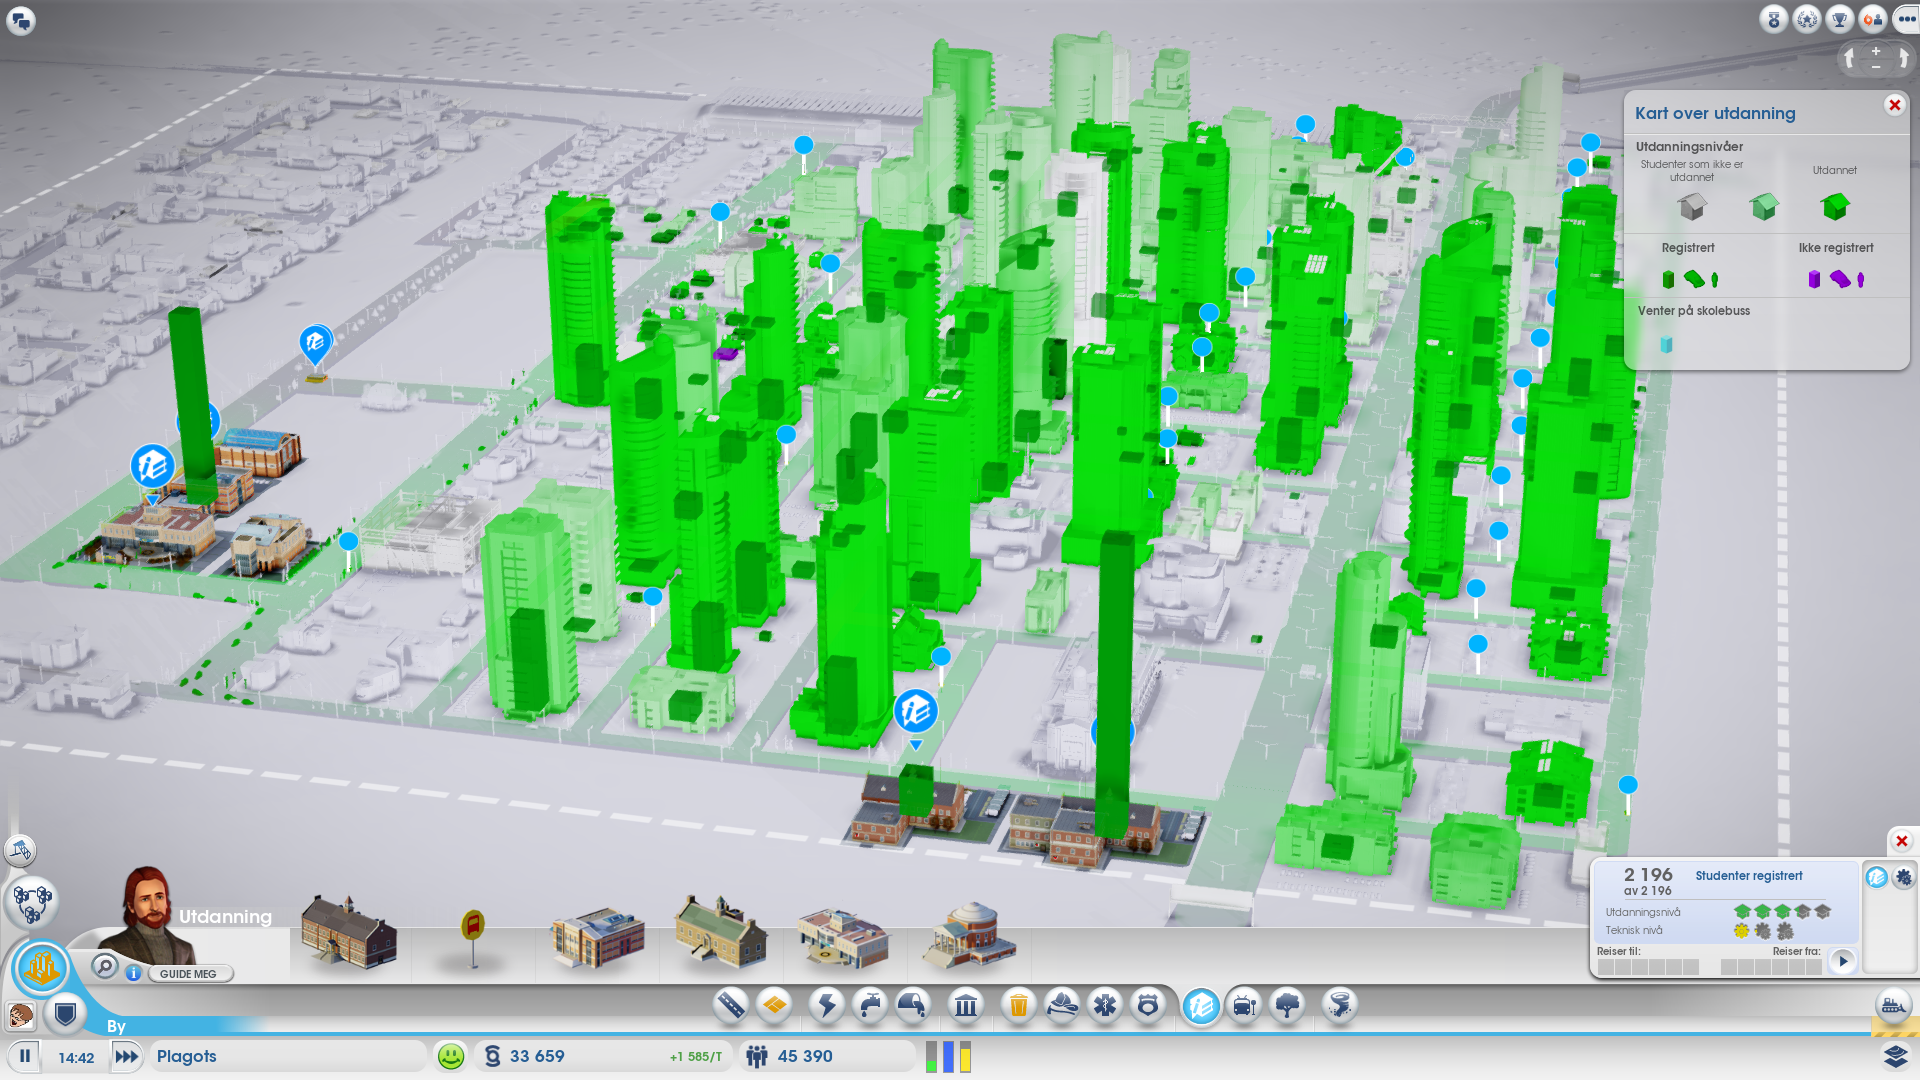Open the budget panel showing 33 659

[x=604, y=1056]
